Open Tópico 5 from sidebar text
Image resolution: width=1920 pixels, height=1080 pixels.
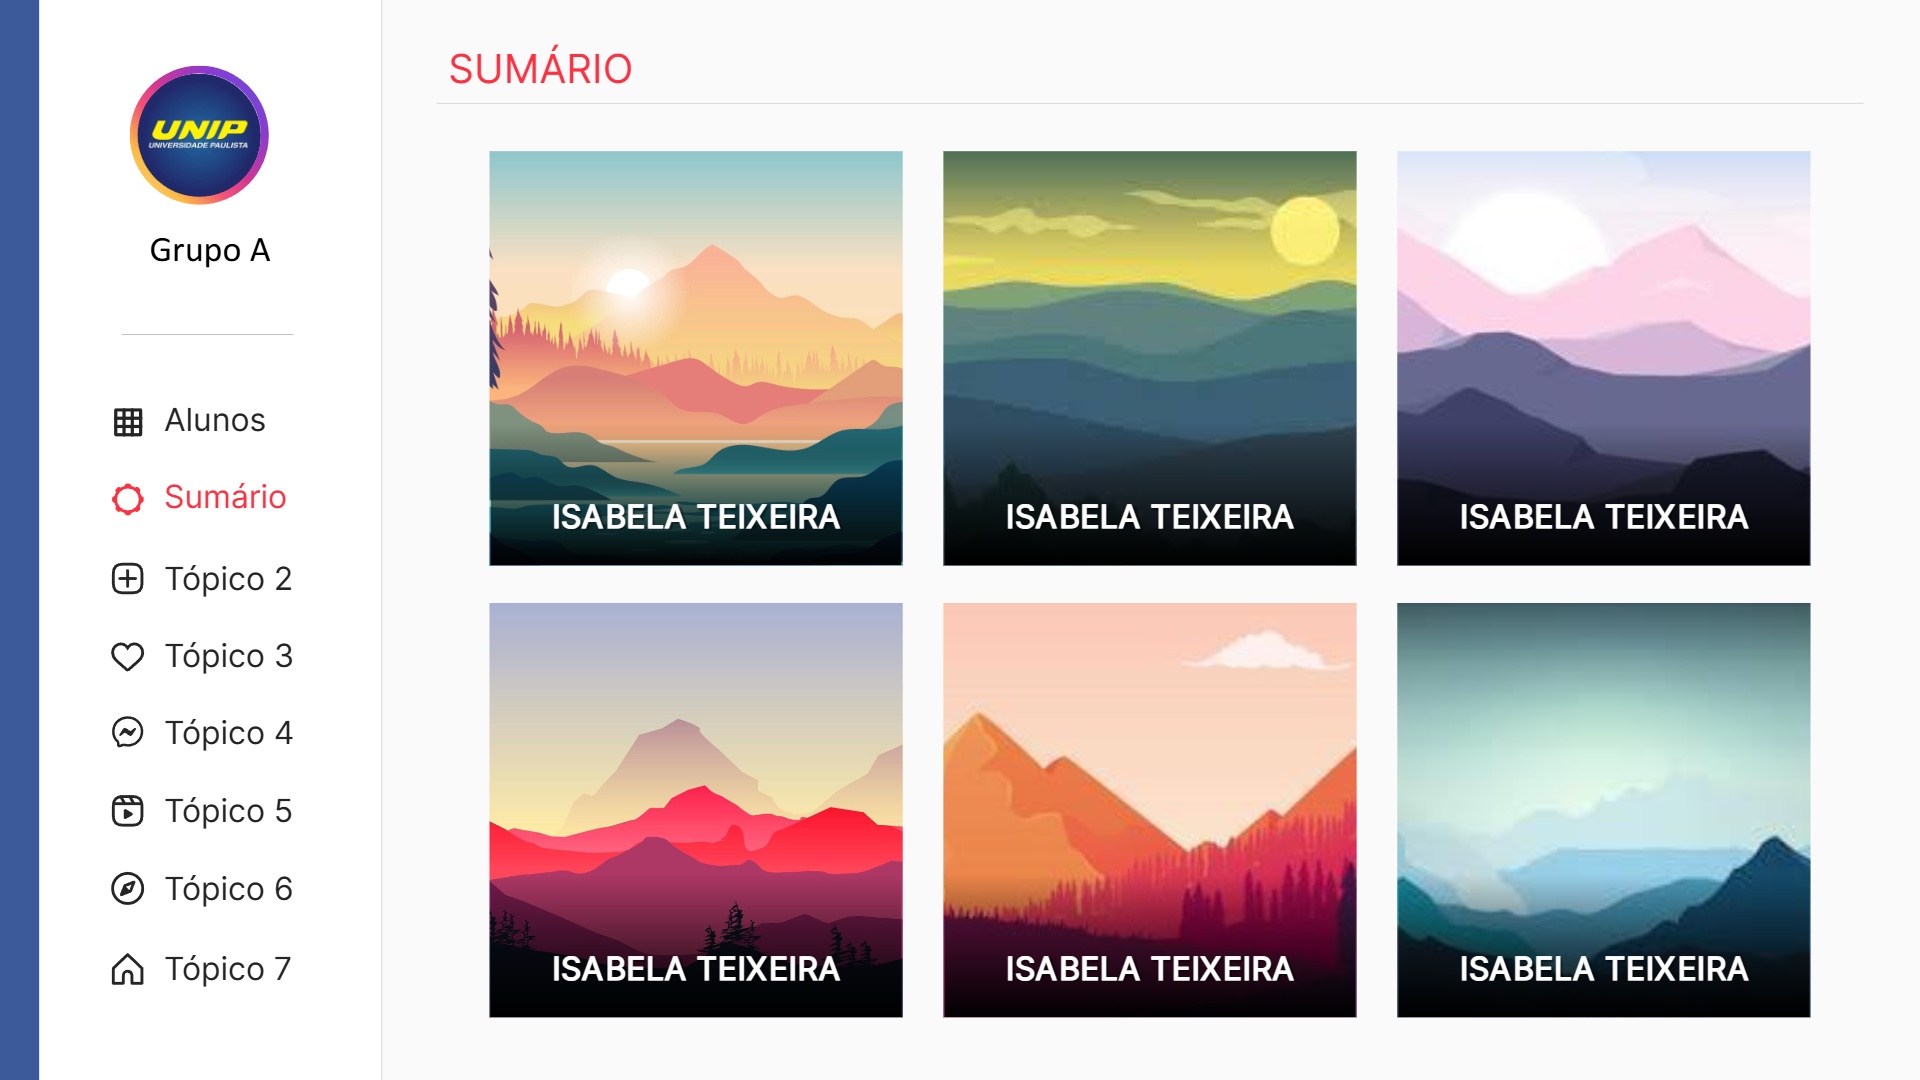[228, 811]
